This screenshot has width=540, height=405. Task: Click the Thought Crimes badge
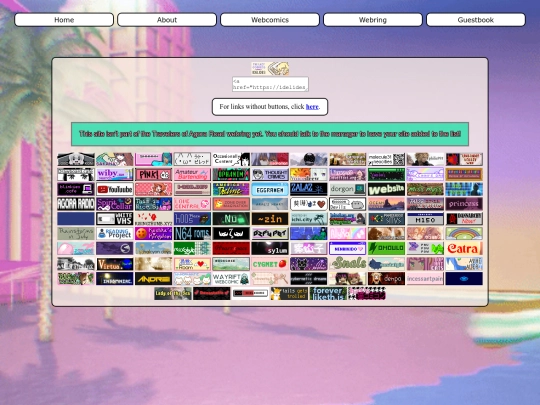click(270, 174)
